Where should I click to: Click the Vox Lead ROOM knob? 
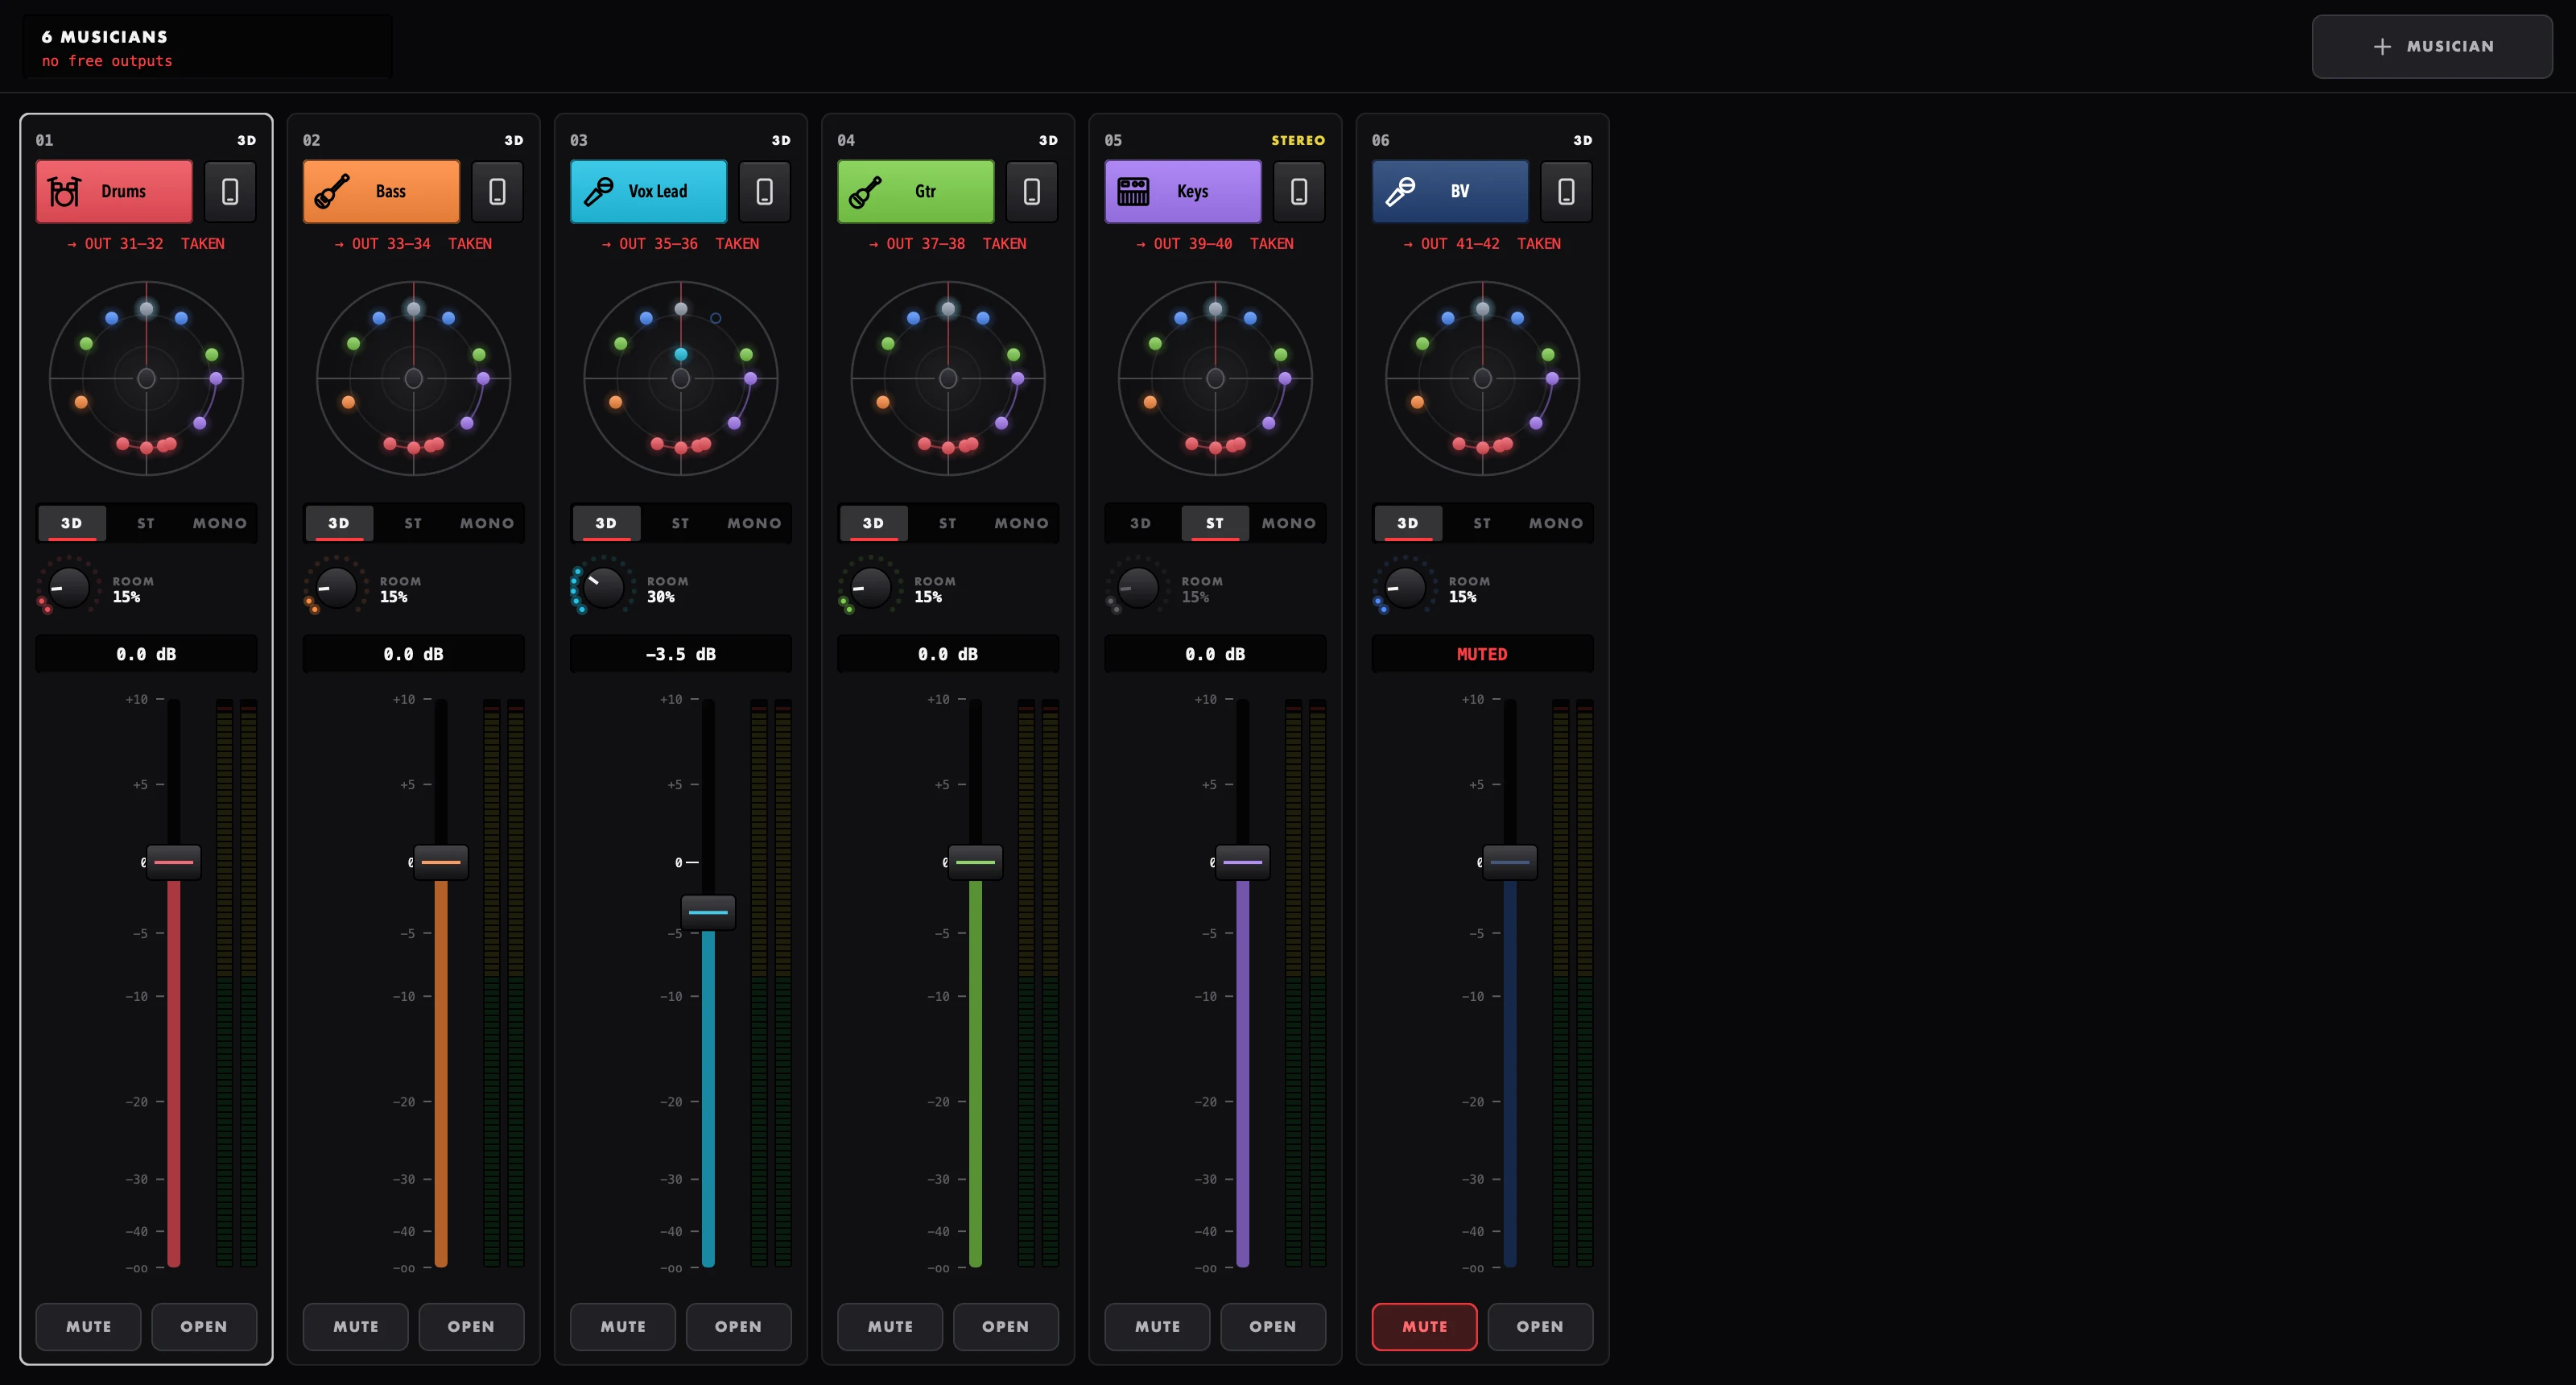(603, 588)
